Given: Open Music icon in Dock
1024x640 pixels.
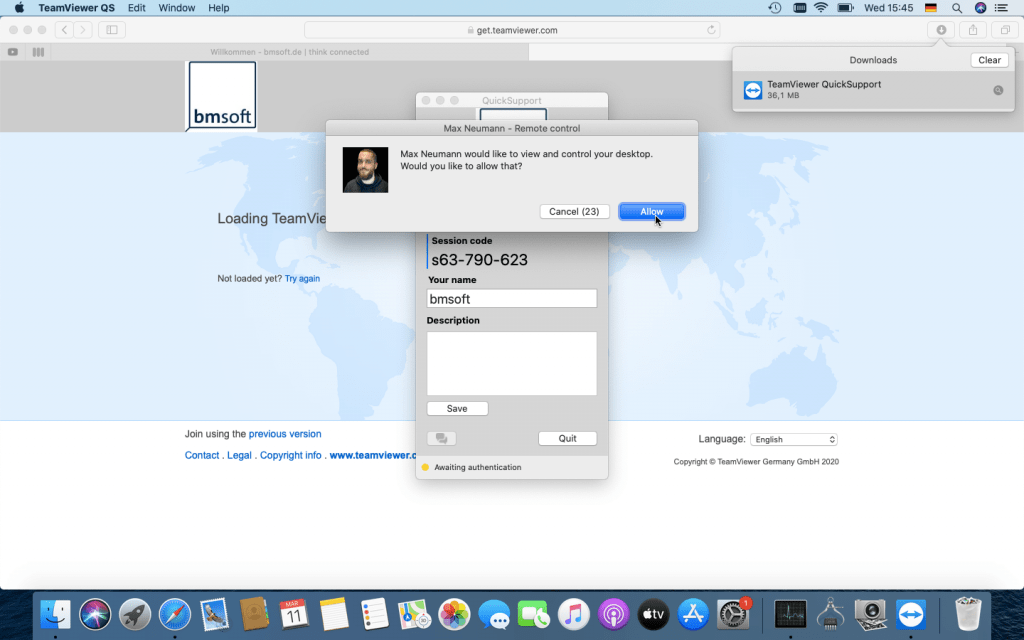Looking at the screenshot, I should [x=573, y=615].
